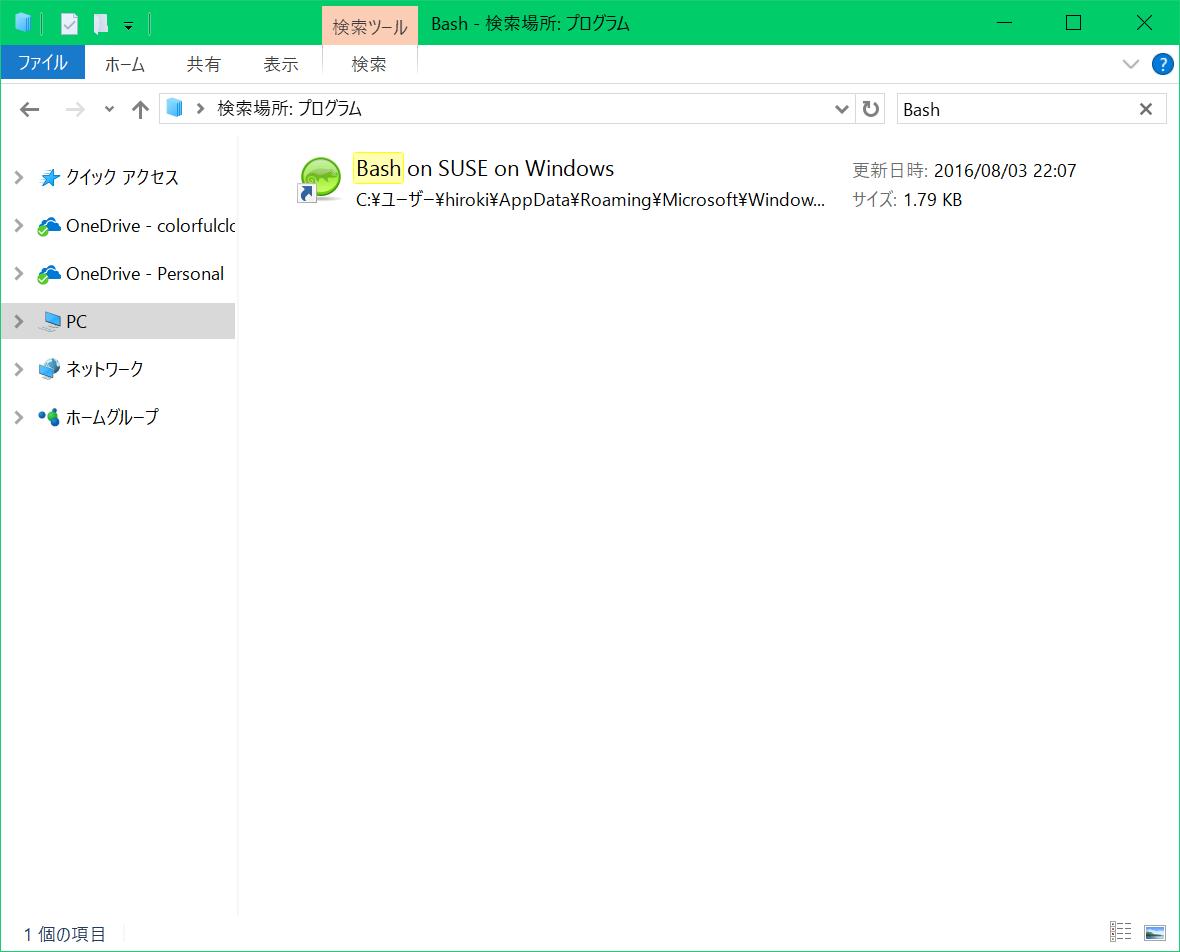
Task: Select the 検索ツール contextual tab header
Action: (370, 26)
